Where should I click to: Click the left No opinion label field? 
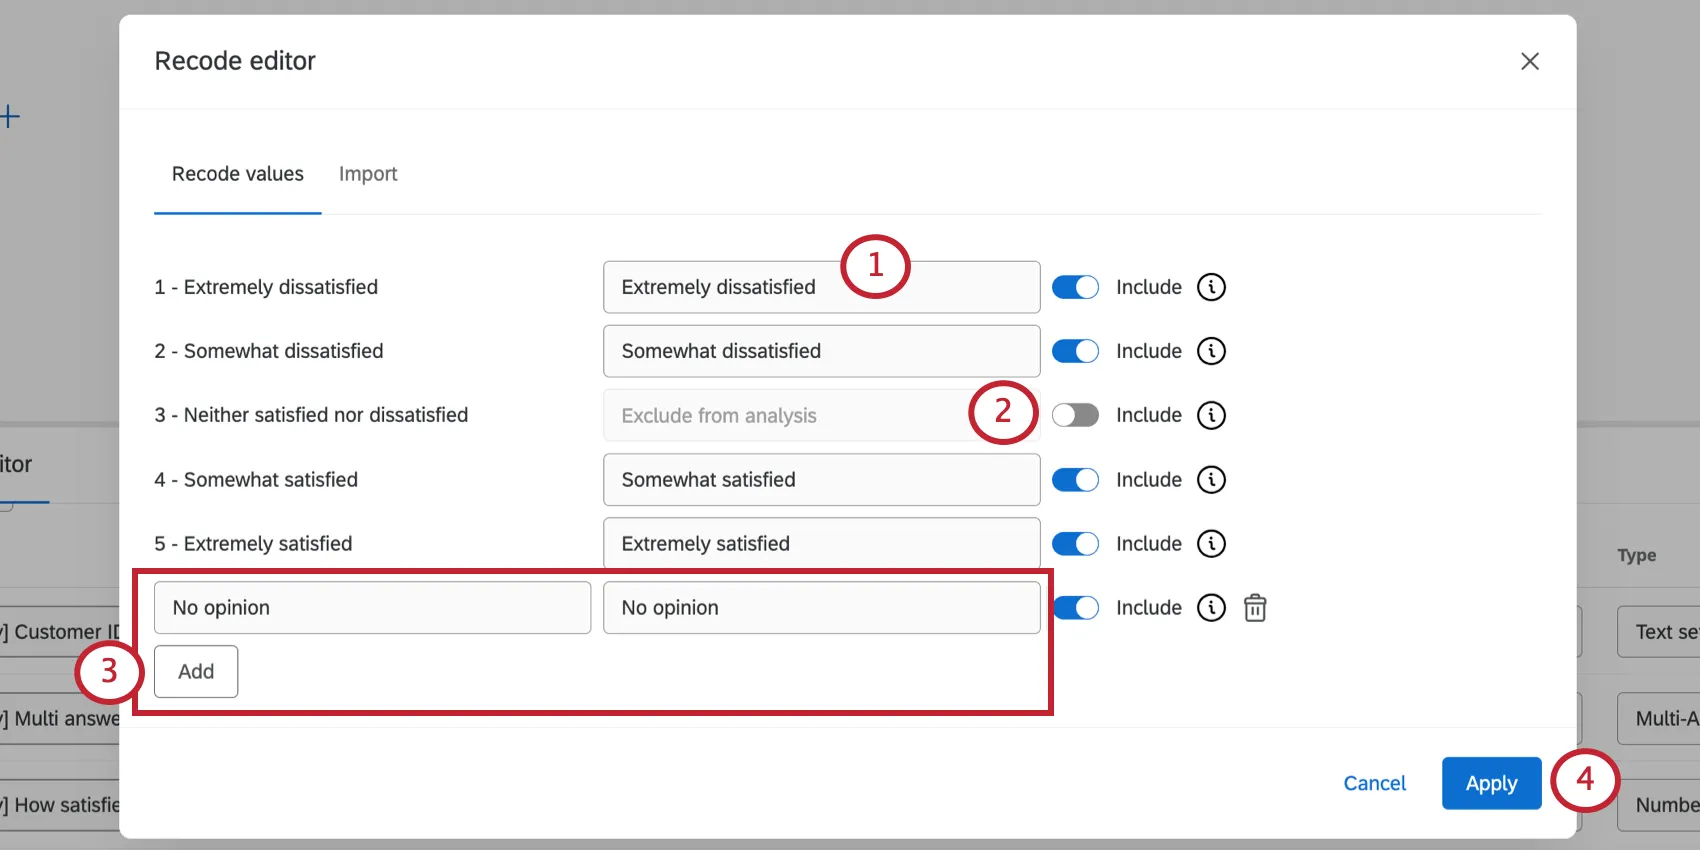point(372,608)
